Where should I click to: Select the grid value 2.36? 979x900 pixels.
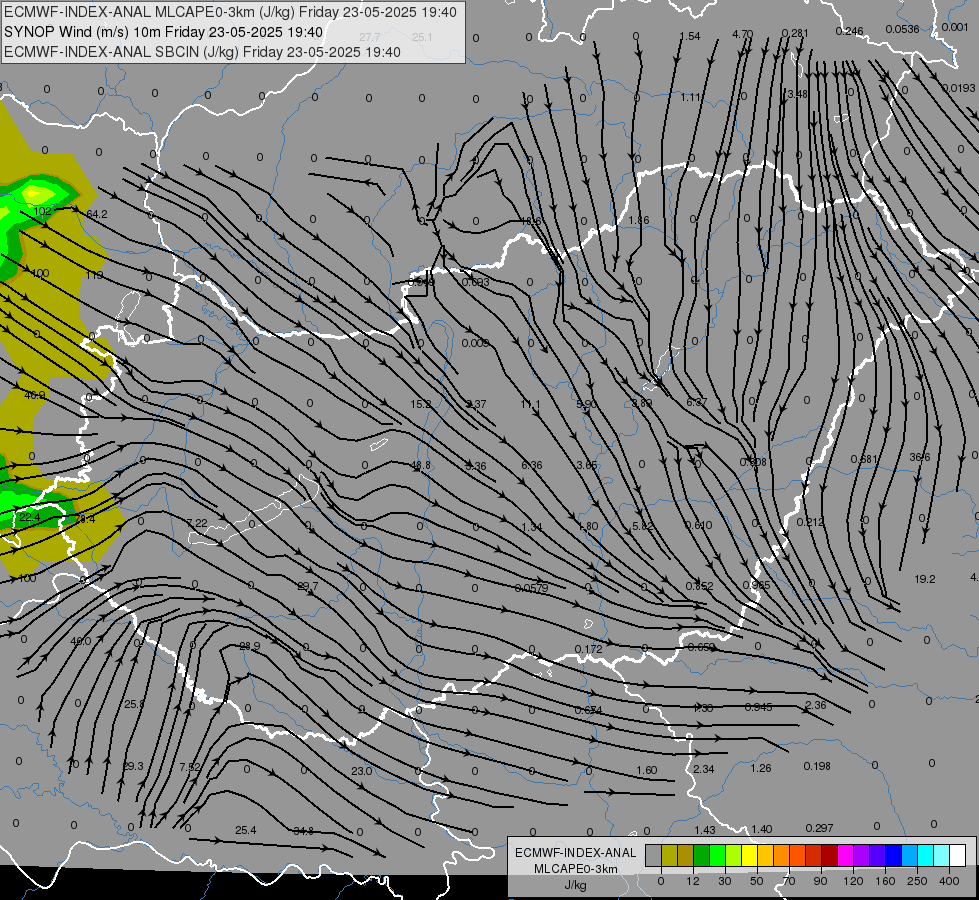point(815,705)
